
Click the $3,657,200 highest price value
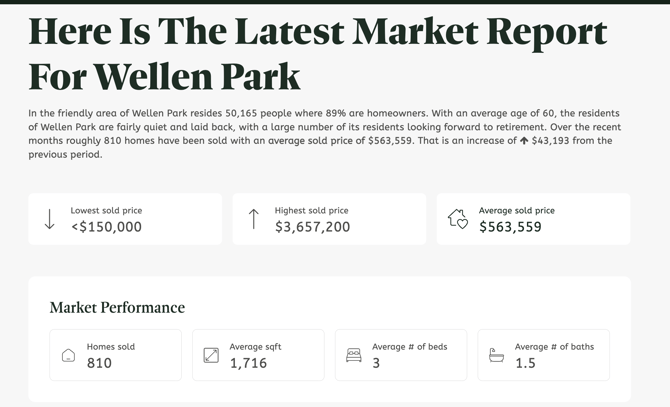pyautogui.click(x=312, y=227)
